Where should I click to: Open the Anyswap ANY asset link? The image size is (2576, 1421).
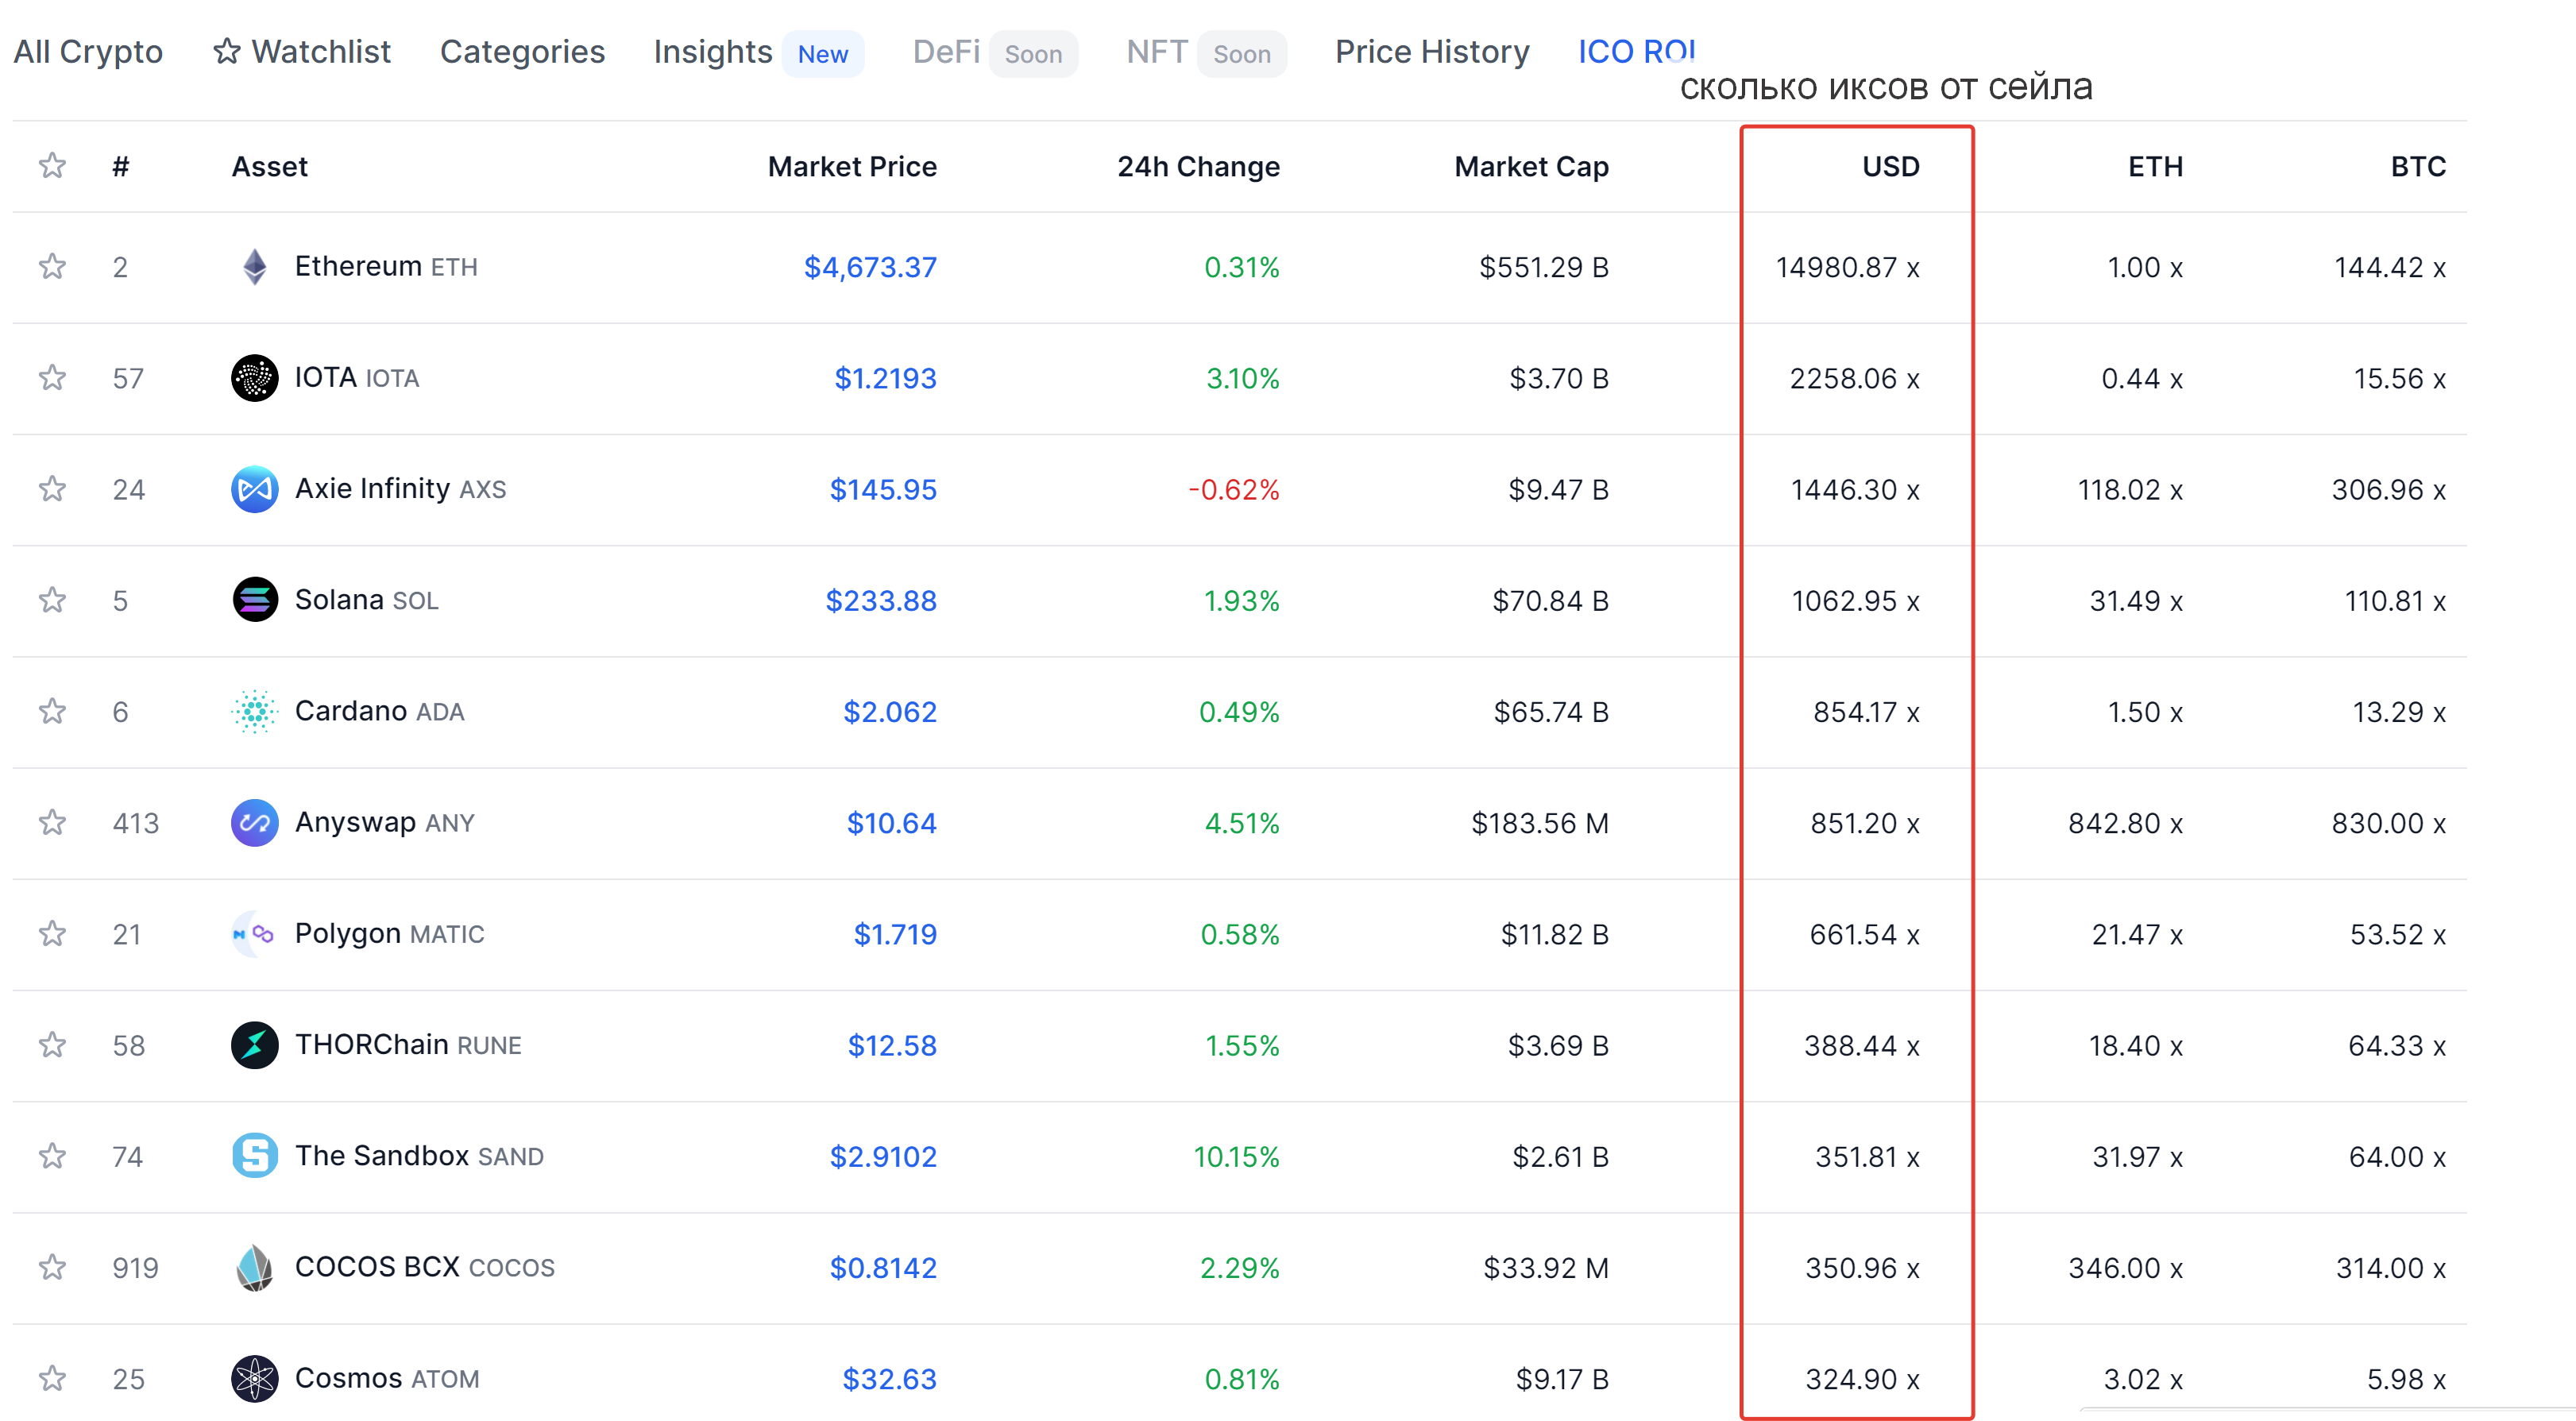(384, 823)
